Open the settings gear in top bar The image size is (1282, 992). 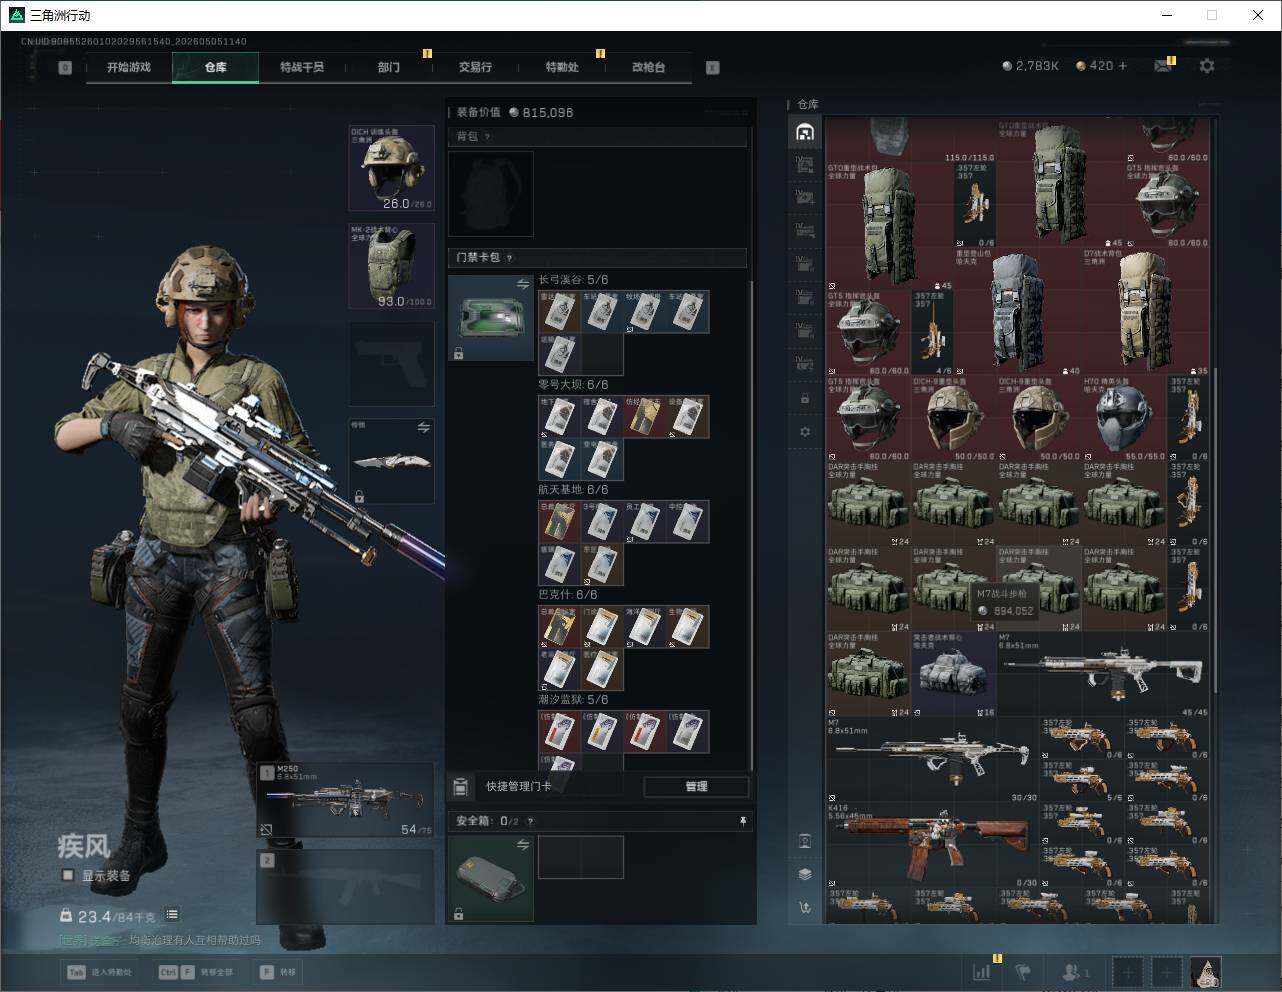[x=1207, y=66]
